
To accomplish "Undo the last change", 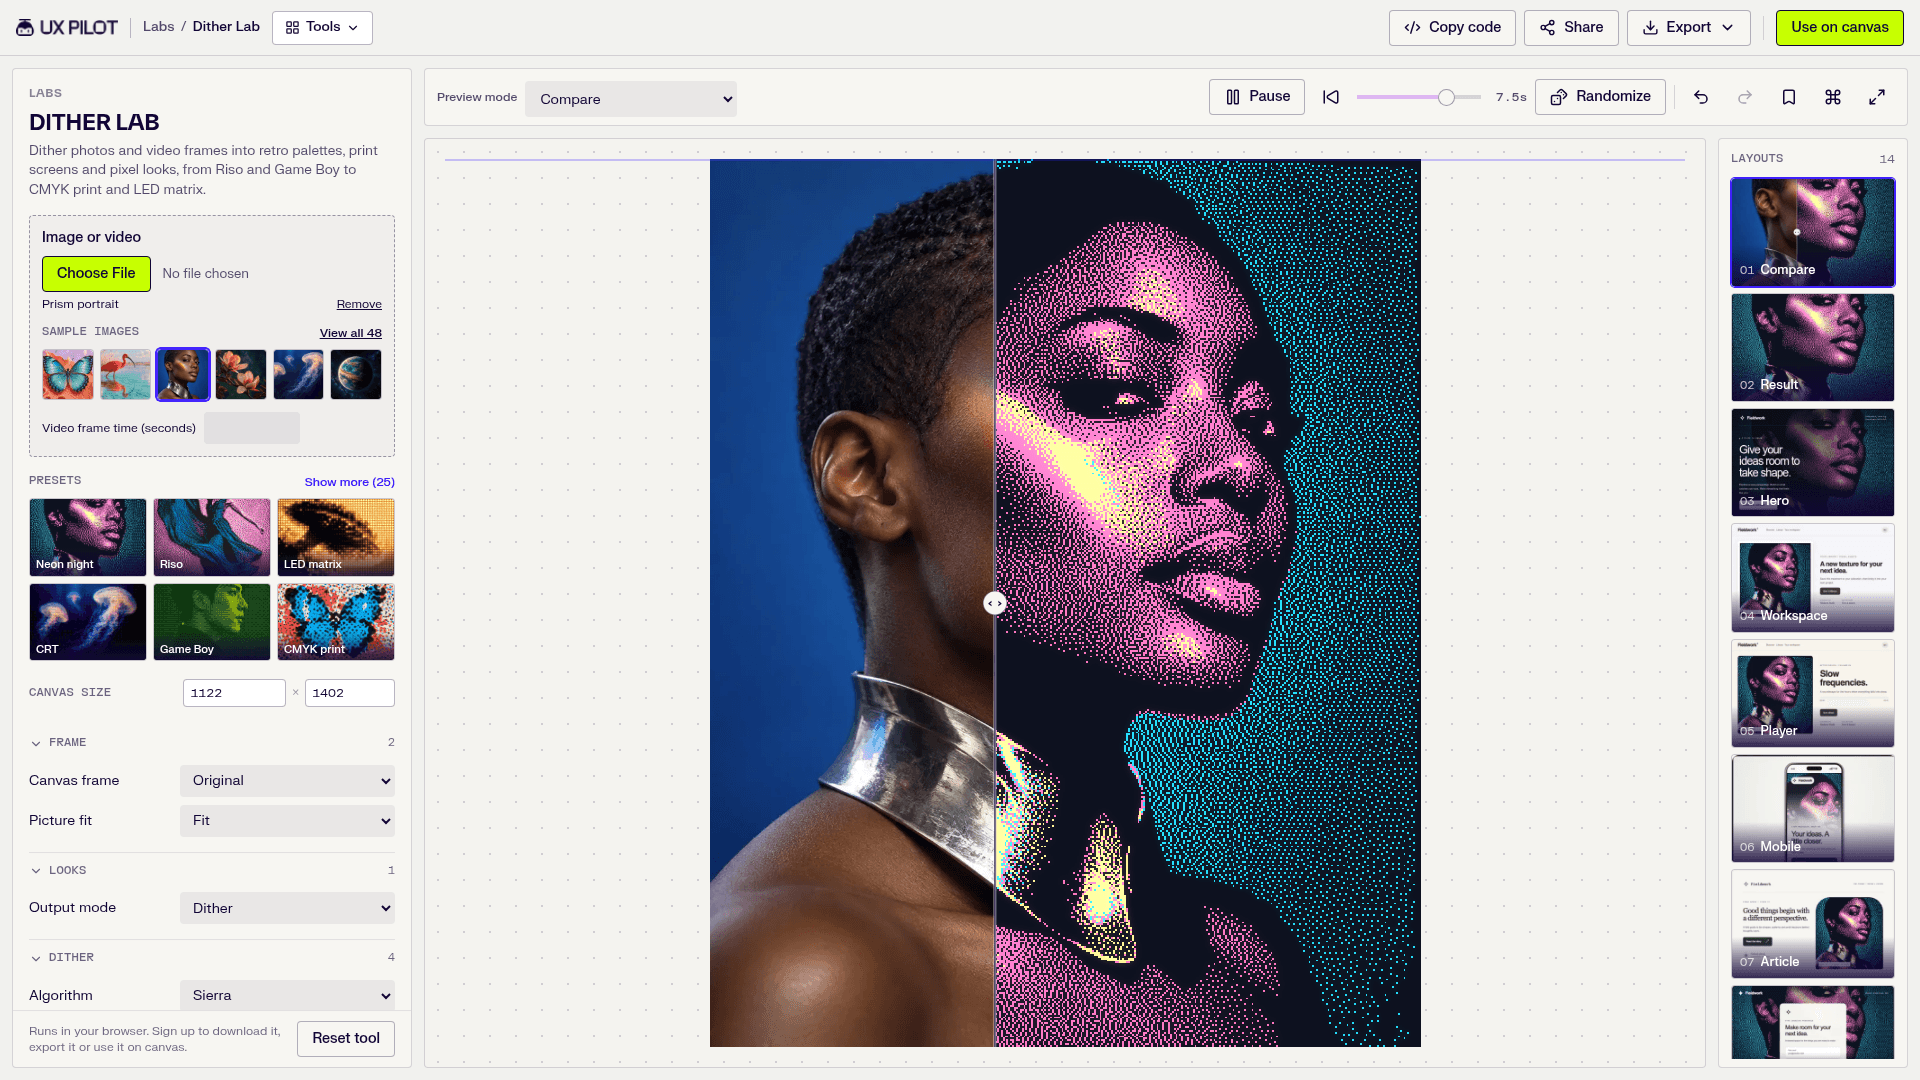I will click(x=1701, y=97).
